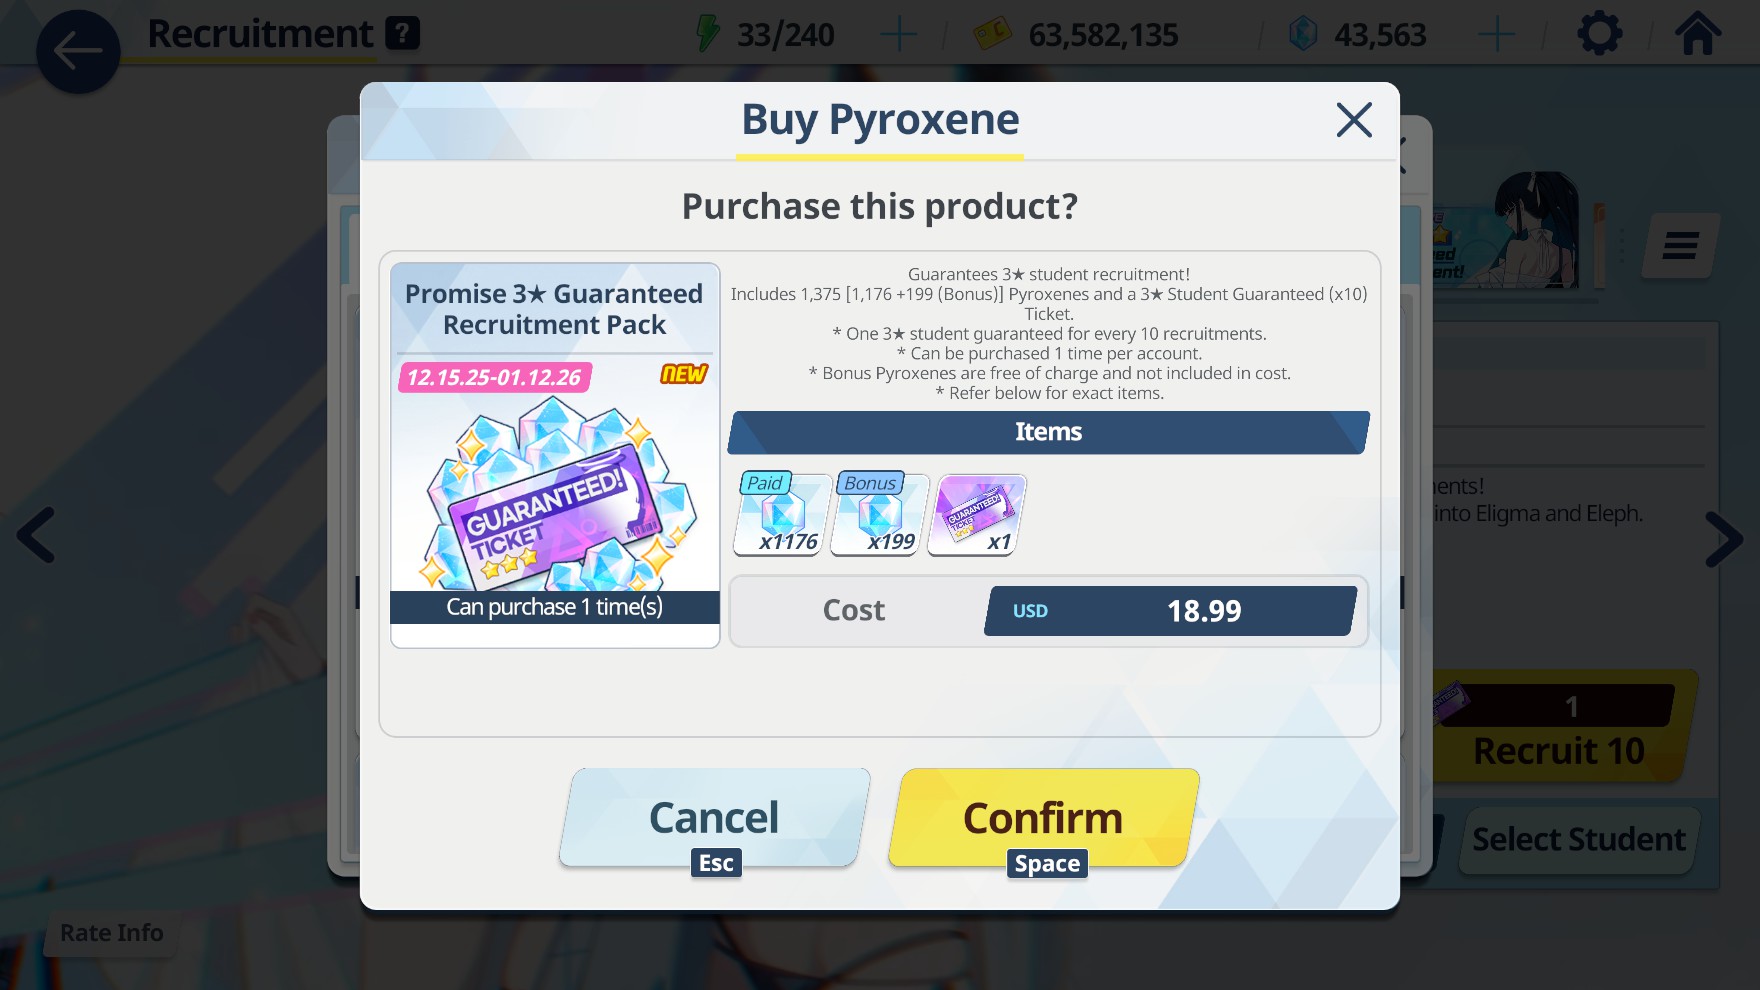Screen dimensions: 1760x990
Task: Confirm the purchase
Action: [1043, 818]
